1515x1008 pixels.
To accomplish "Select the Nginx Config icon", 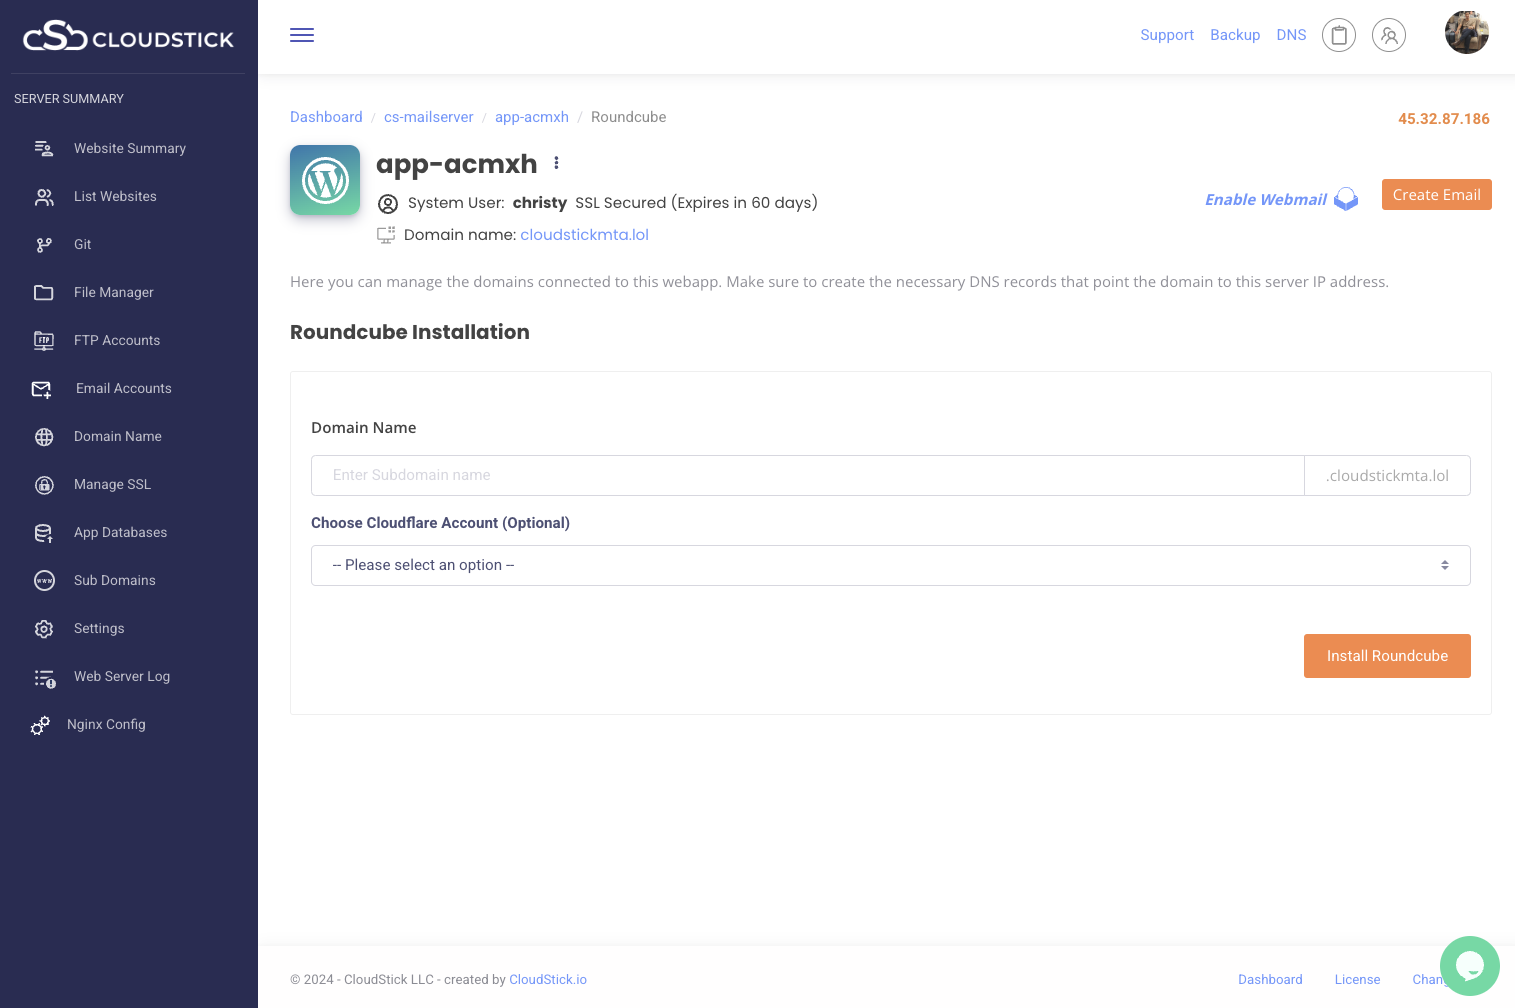I will 41,725.
